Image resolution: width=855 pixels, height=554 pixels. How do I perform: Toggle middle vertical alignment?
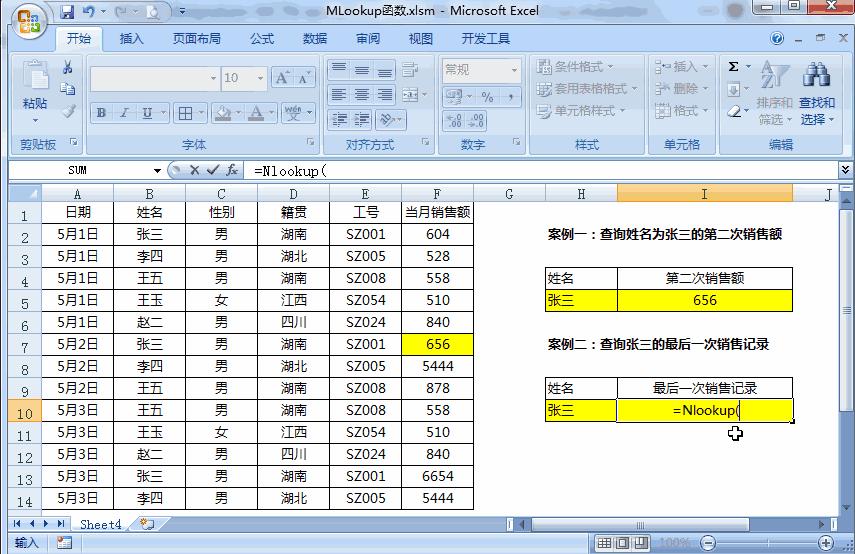tap(362, 69)
